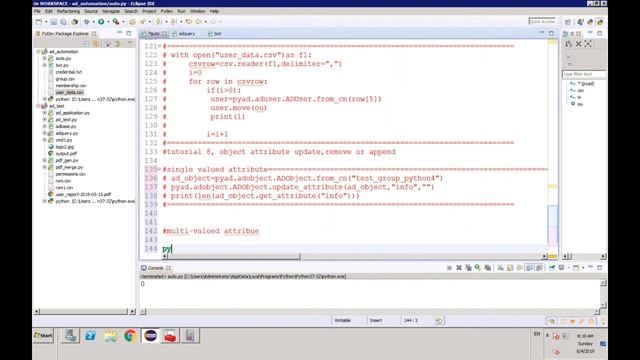Open the Debug button dropdown arrow

pyautogui.click(x=93, y=22)
